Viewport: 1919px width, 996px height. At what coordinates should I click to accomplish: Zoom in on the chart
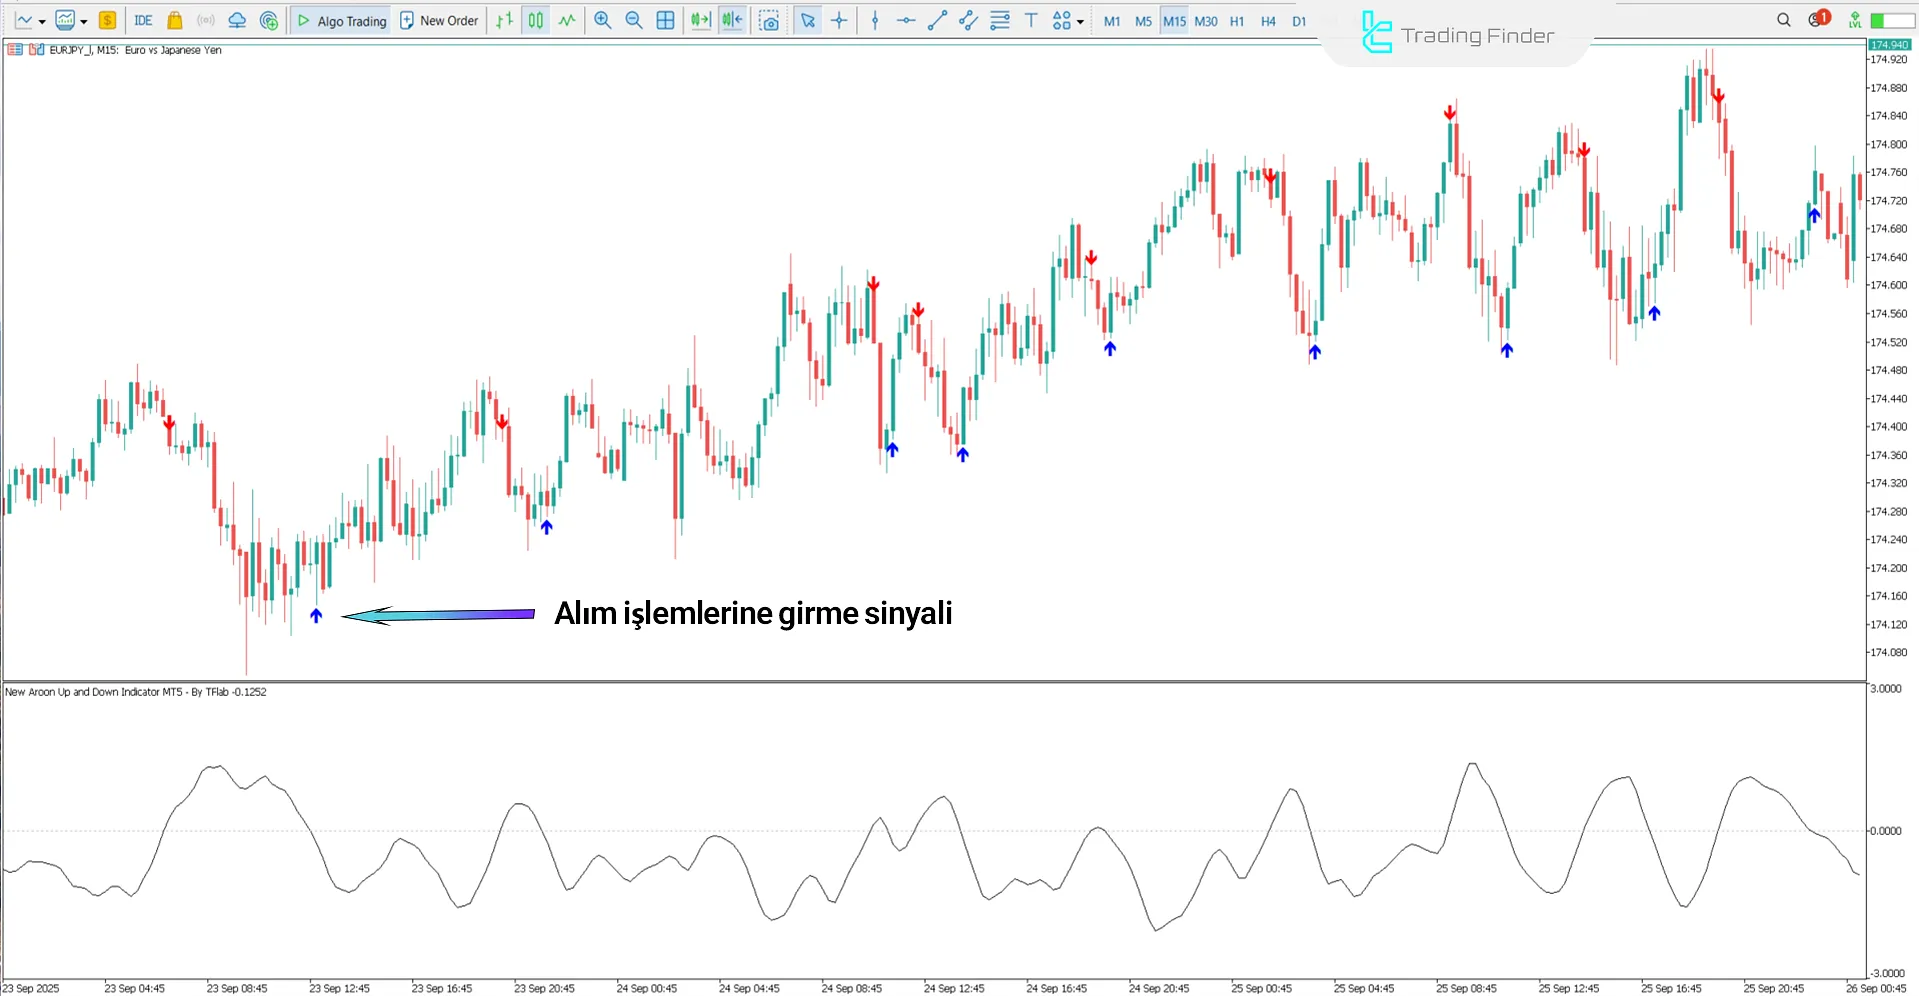tap(601, 20)
